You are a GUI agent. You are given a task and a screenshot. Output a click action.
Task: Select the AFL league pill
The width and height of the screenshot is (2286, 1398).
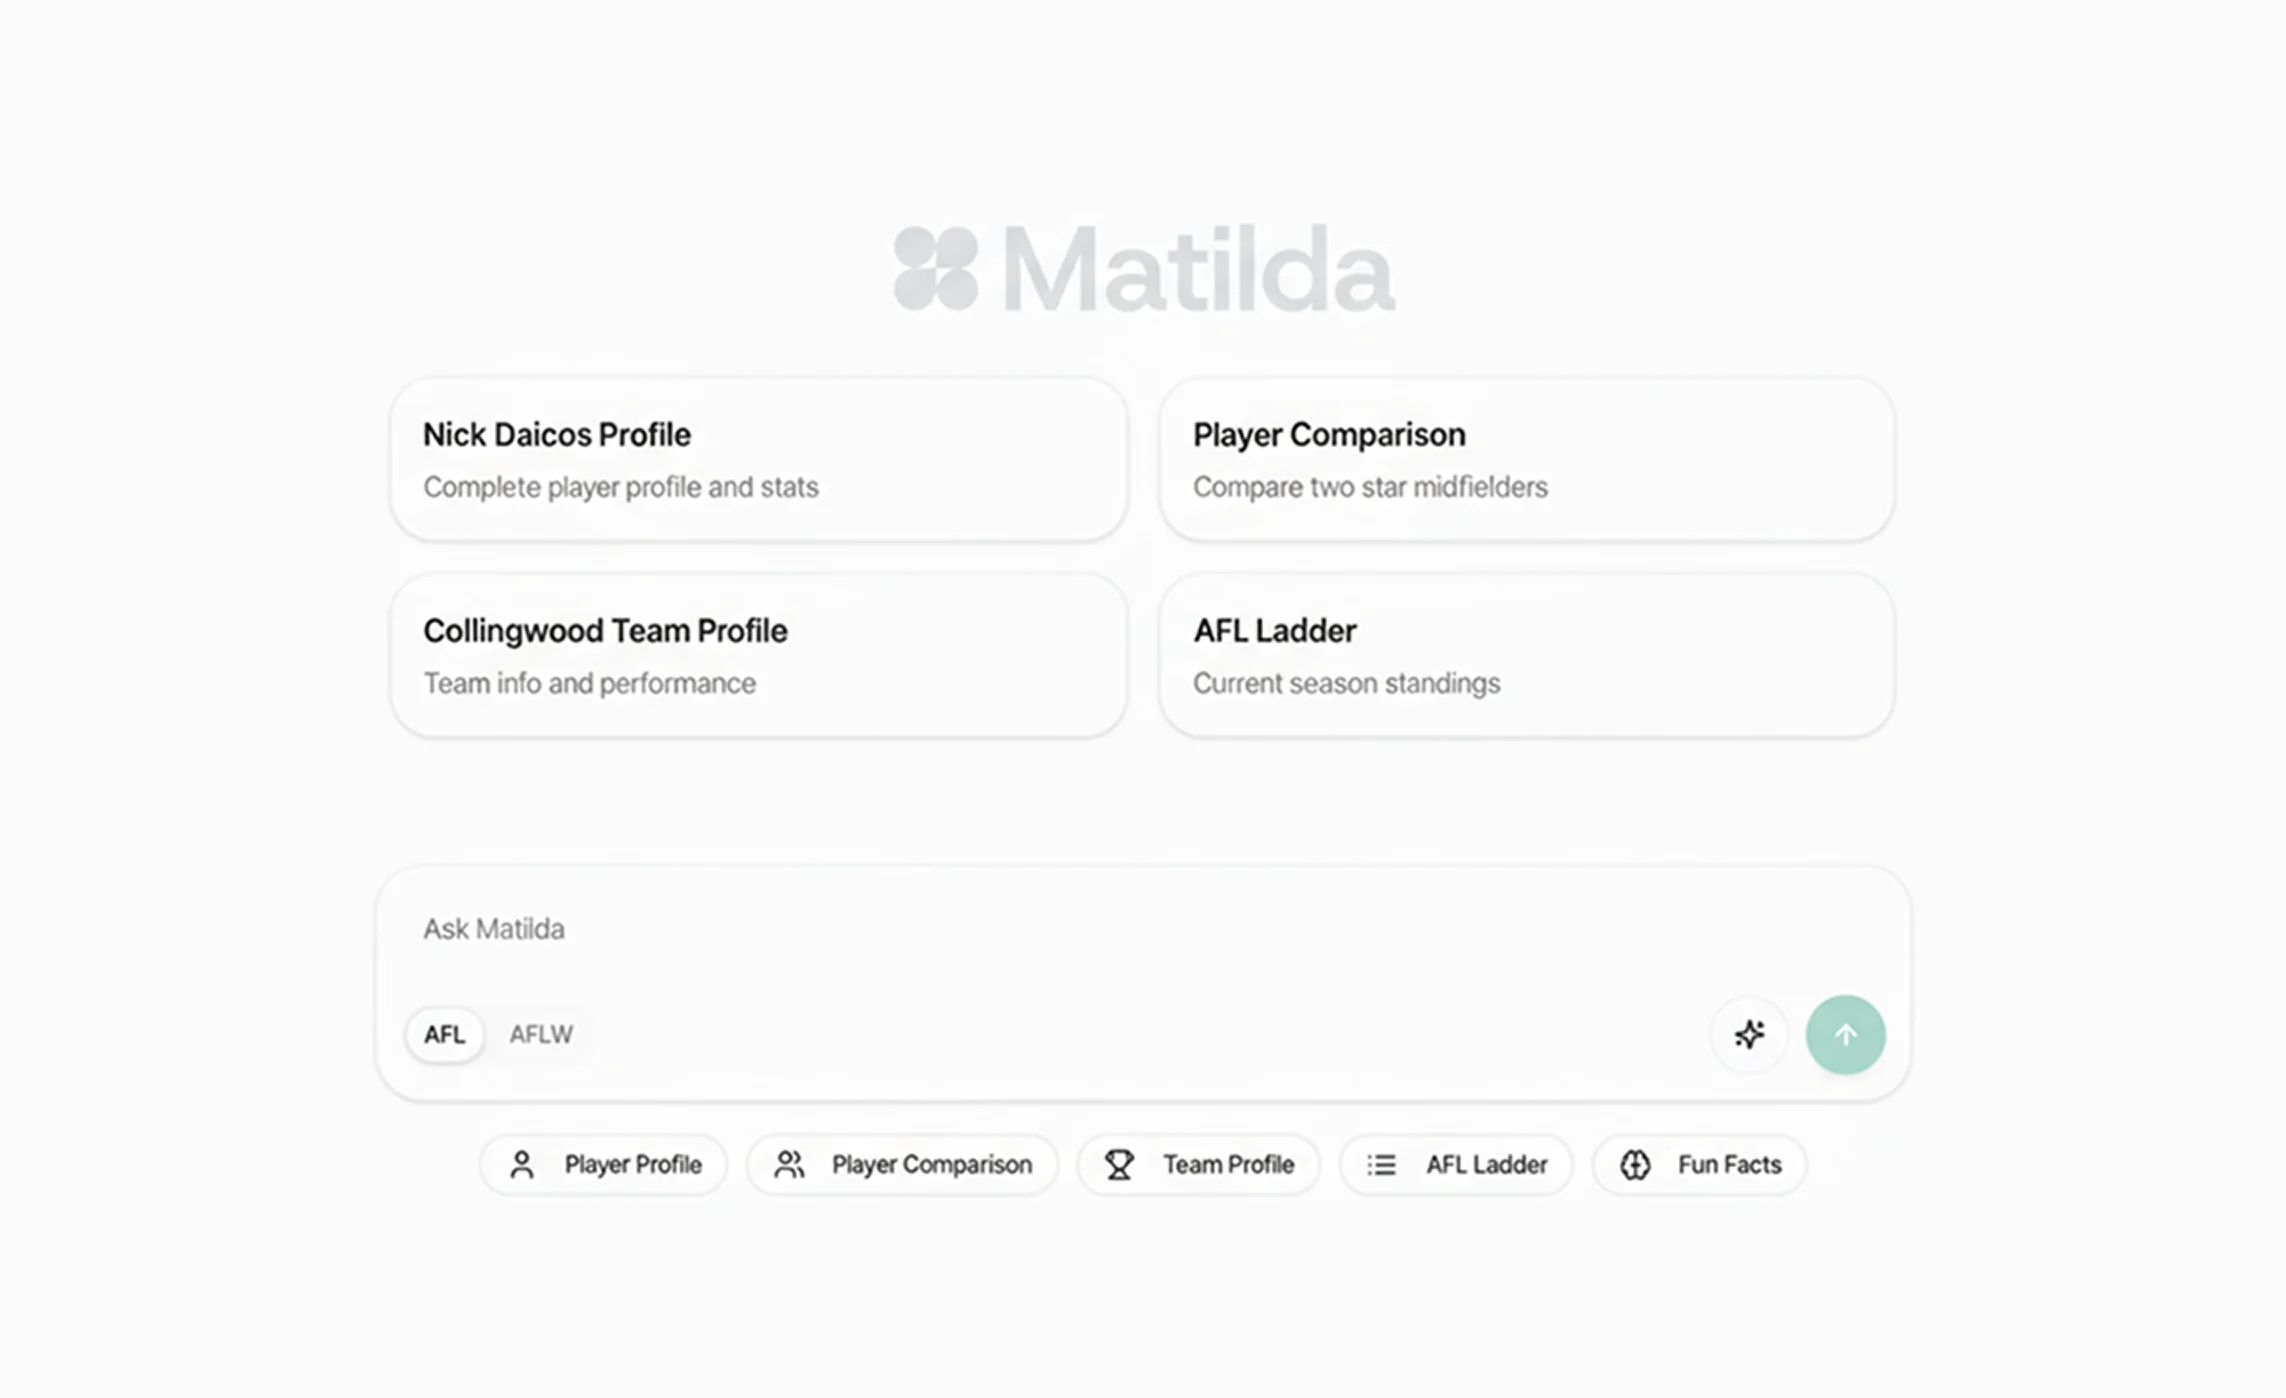point(444,1035)
